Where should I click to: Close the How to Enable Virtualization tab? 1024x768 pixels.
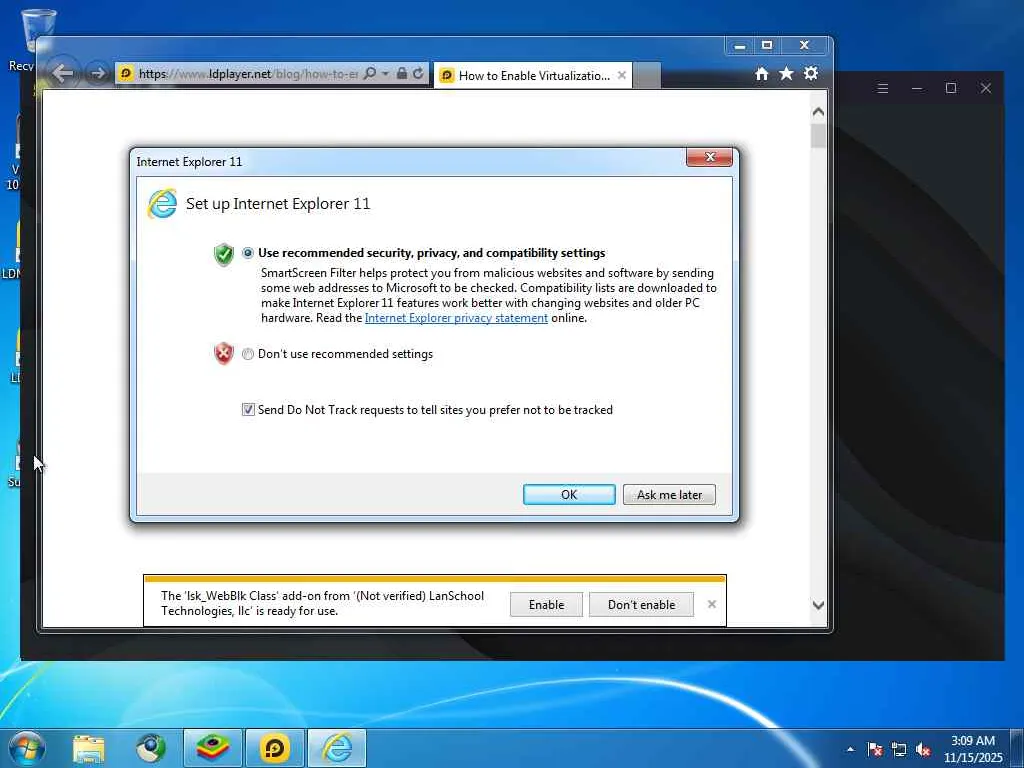click(622, 75)
